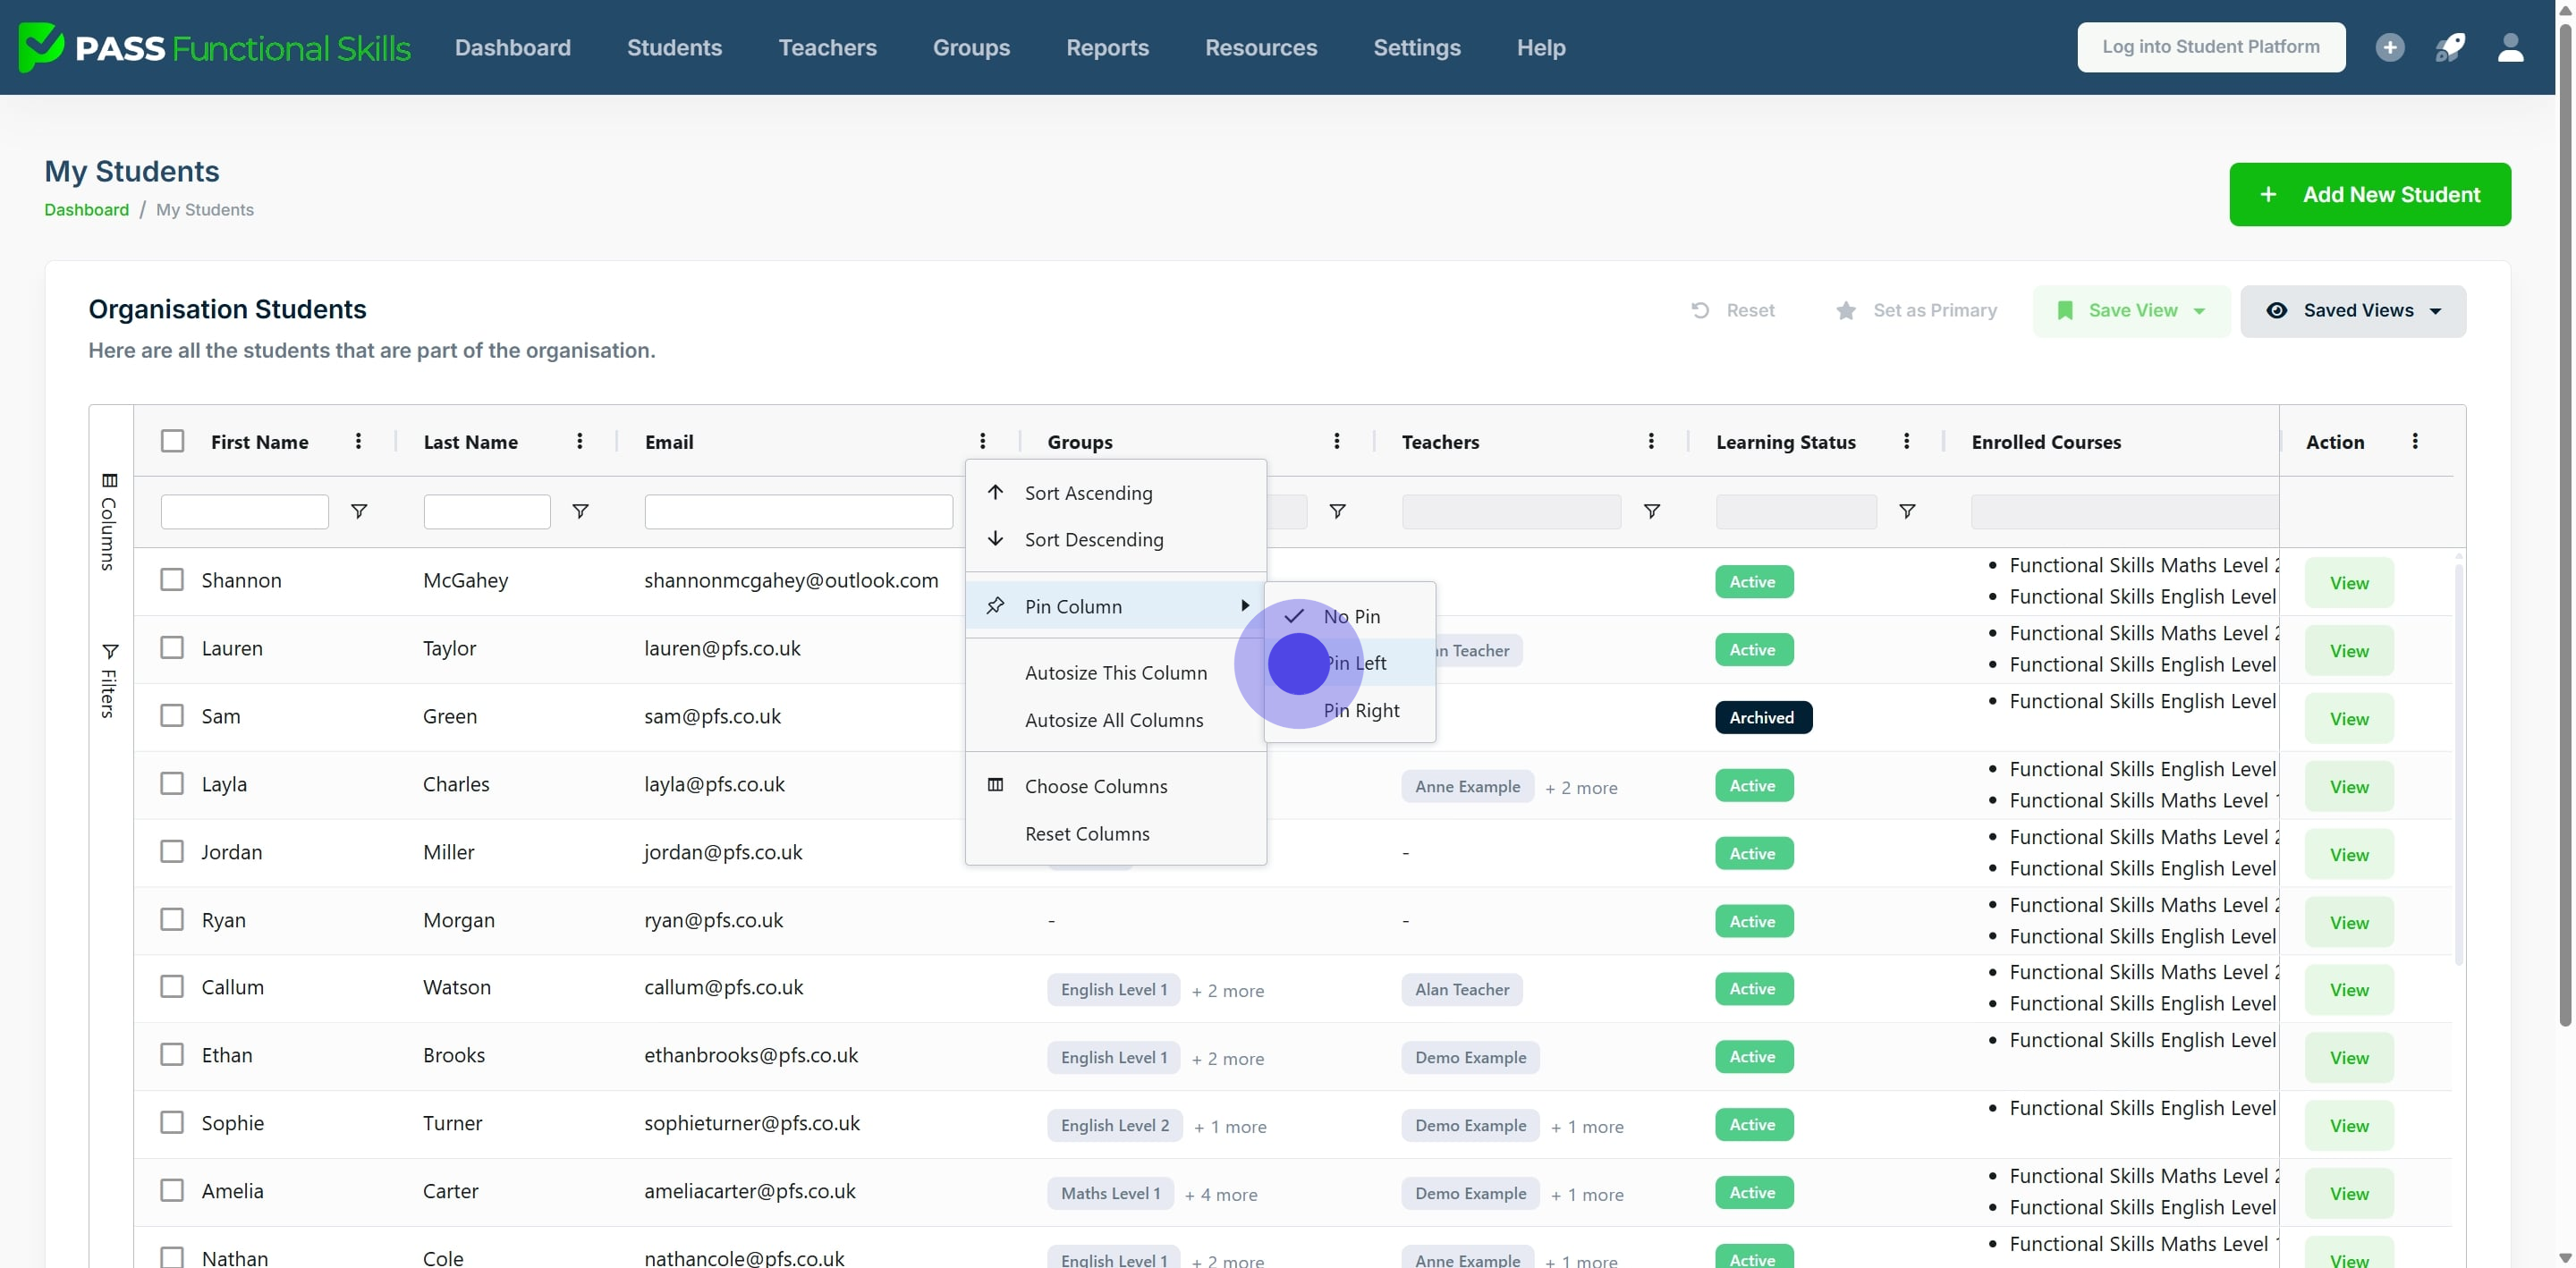Open the Save View dropdown

pyautogui.click(x=2131, y=310)
